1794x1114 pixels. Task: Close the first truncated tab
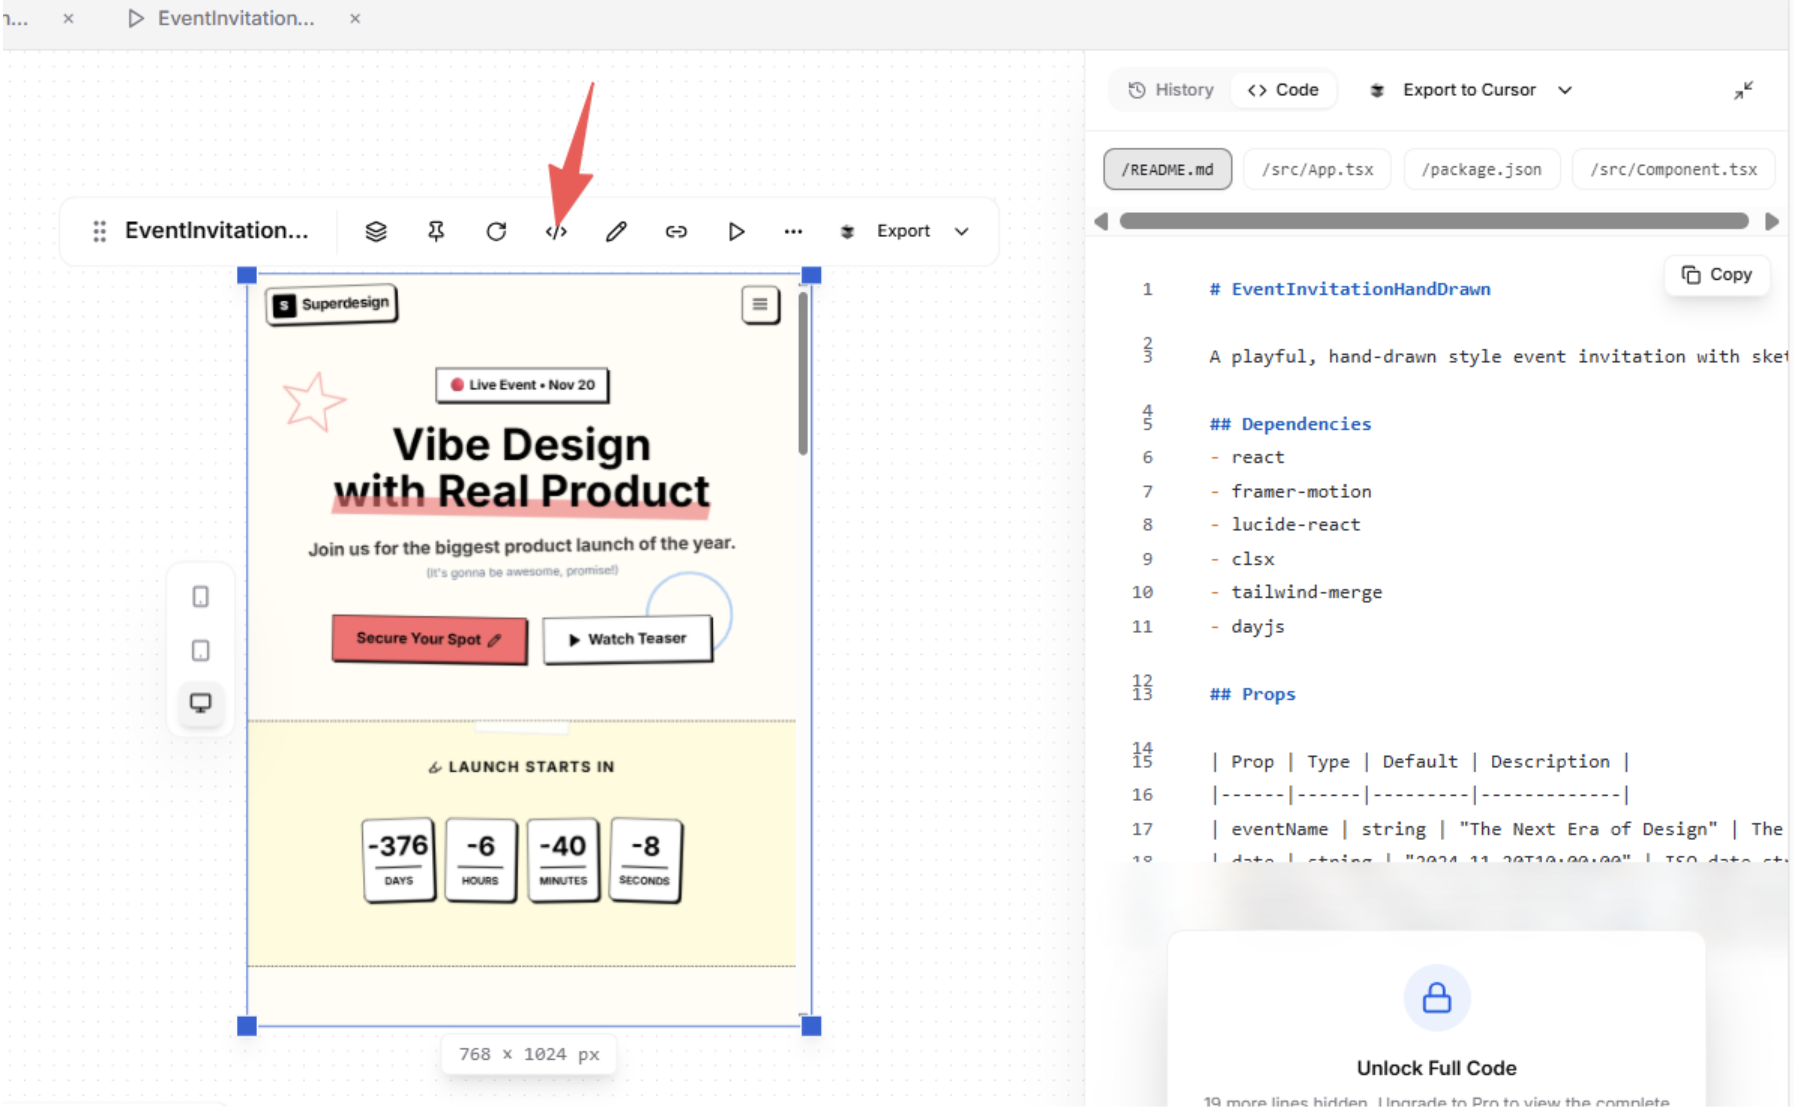click(x=68, y=18)
